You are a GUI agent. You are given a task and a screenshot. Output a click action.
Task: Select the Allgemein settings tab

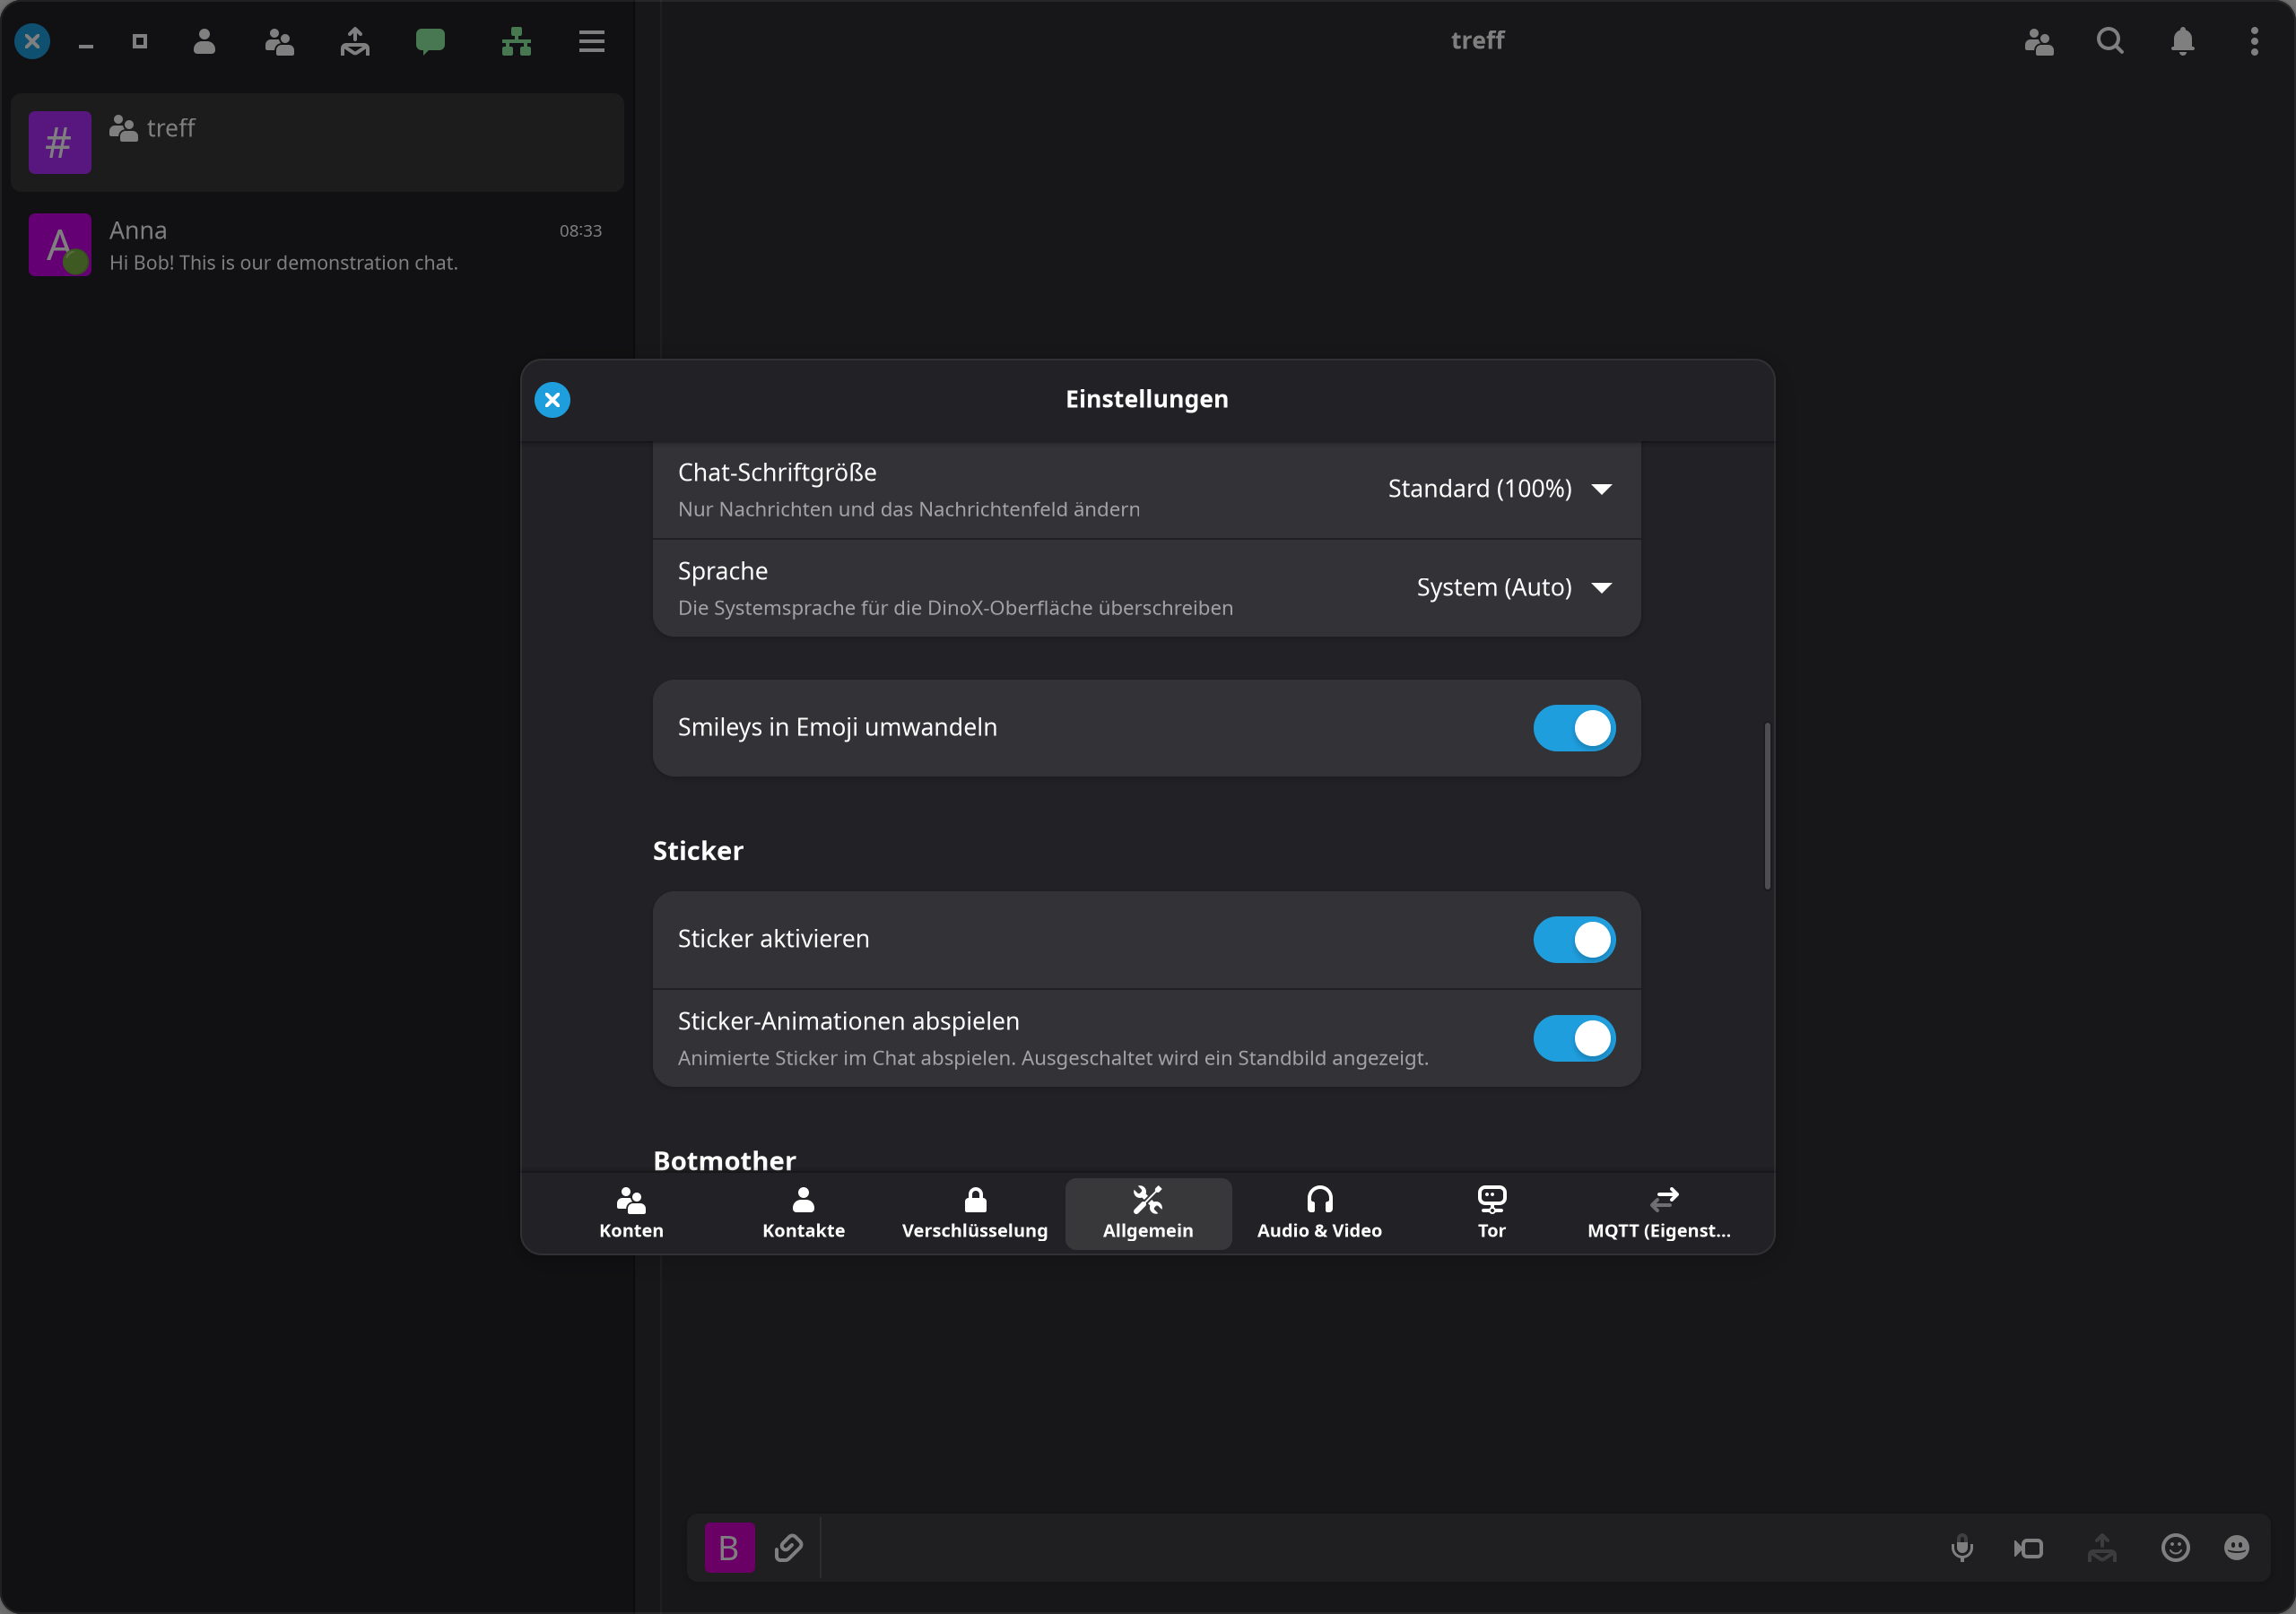1148,1214
